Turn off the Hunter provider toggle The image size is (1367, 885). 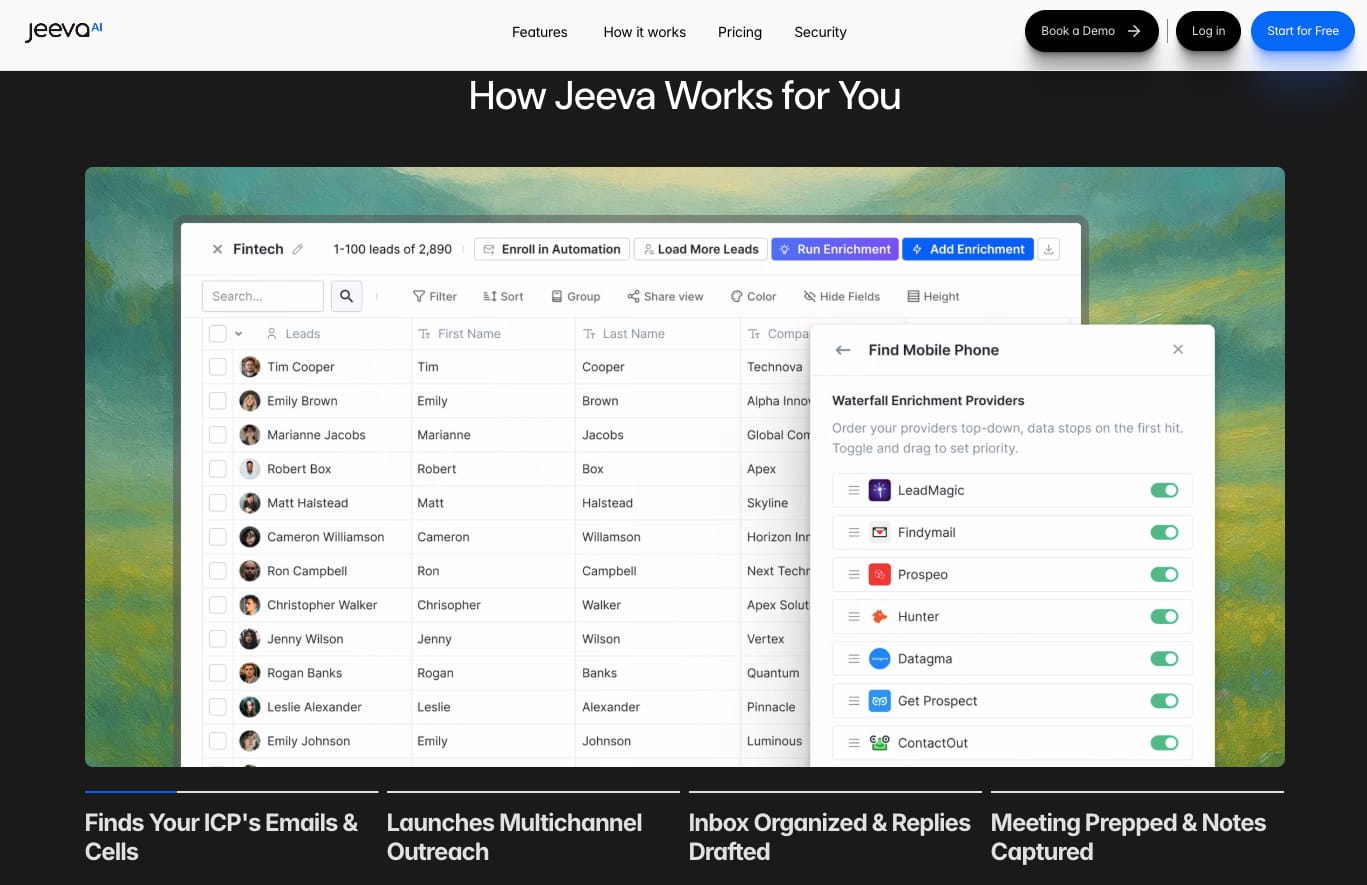(x=1164, y=616)
